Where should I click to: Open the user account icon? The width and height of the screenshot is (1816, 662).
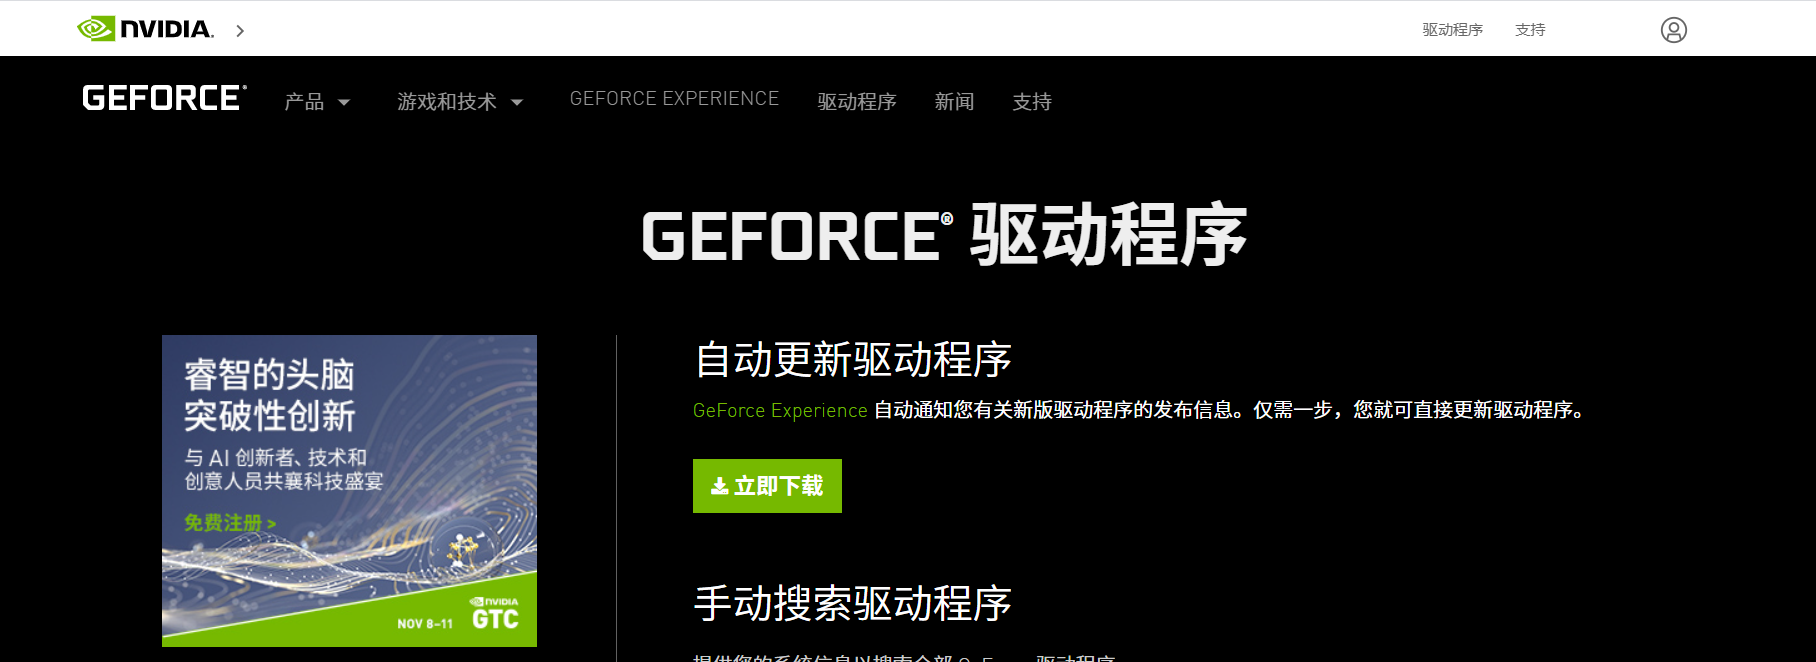coord(1673,30)
